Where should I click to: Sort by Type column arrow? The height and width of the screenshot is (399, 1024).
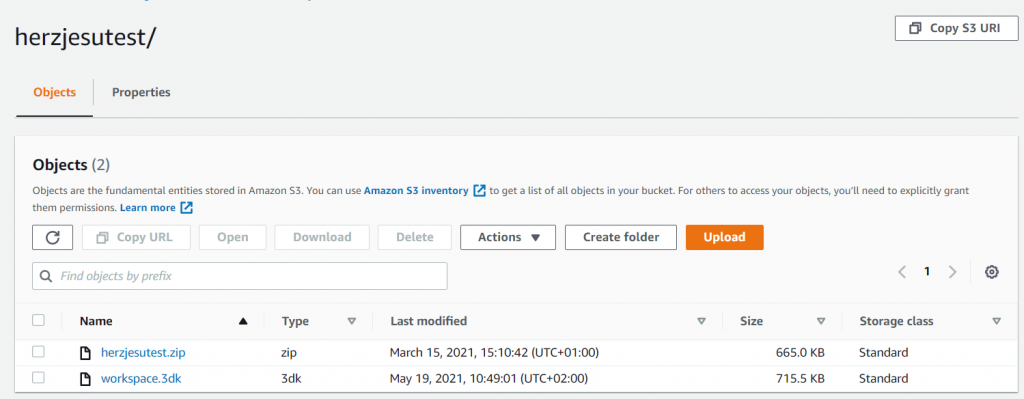click(x=352, y=321)
